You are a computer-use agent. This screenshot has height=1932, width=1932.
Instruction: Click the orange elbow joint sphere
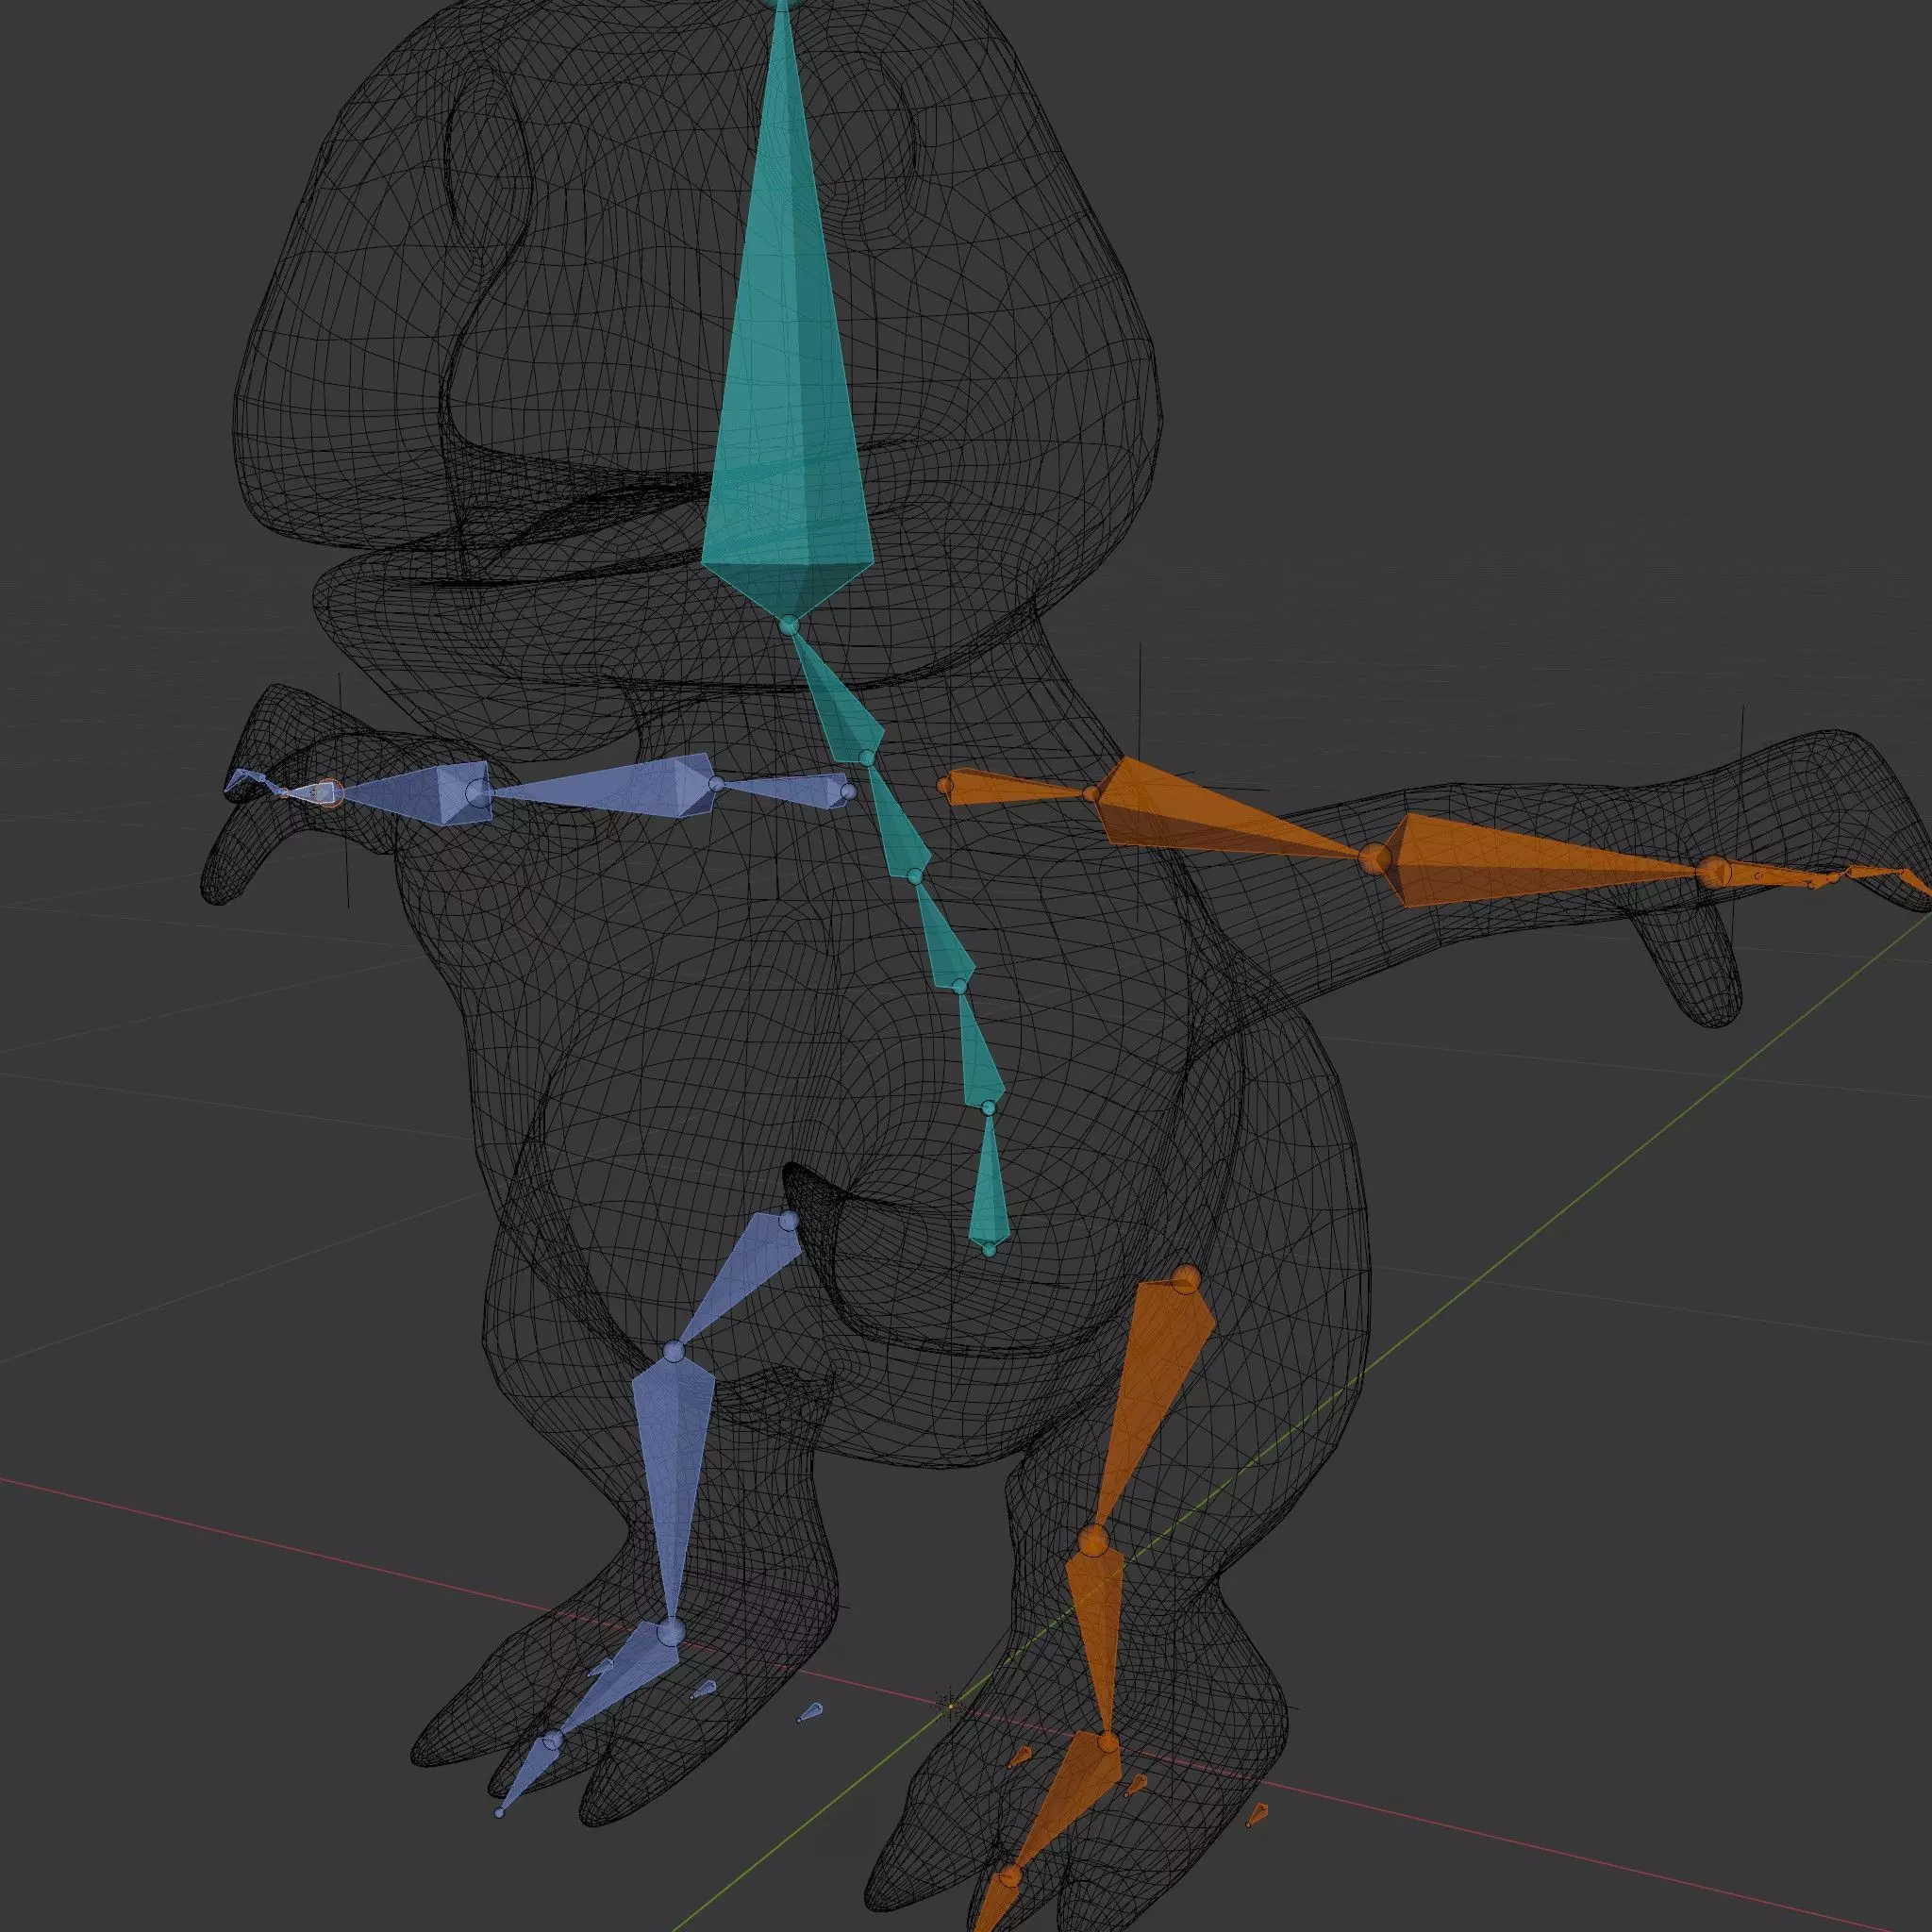pyautogui.click(x=1376, y=858)
